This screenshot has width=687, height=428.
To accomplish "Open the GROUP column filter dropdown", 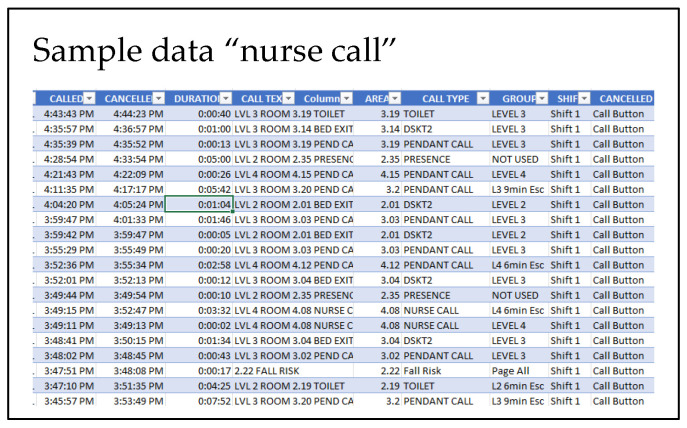I will click(541, 99).
